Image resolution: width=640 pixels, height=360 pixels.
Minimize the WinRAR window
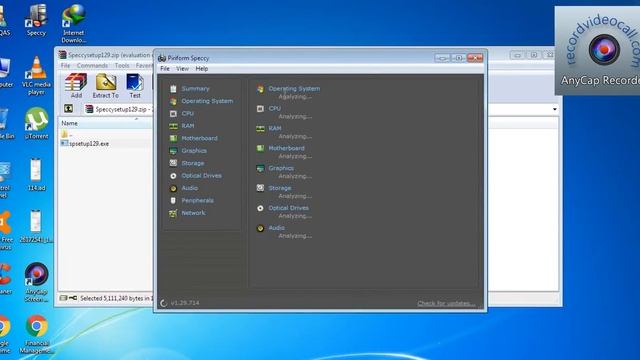517,55
